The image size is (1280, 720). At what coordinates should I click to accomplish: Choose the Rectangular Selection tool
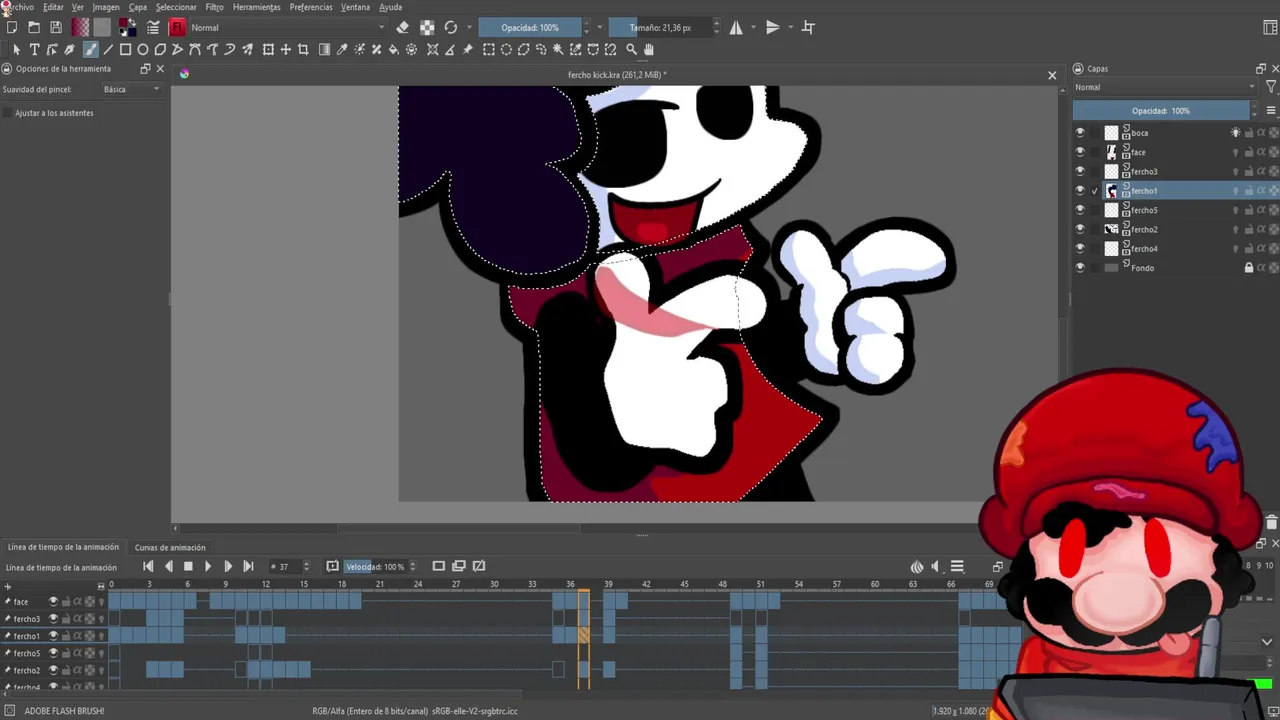(488, 49)
